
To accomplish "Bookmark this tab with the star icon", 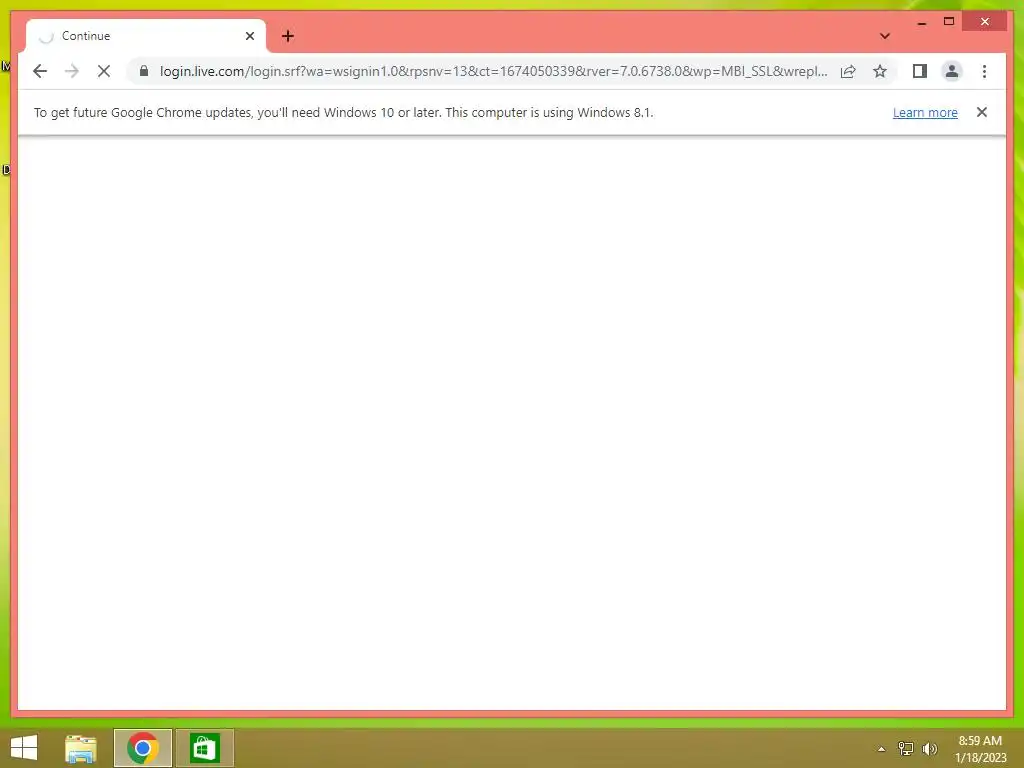I will pos(880,71).
